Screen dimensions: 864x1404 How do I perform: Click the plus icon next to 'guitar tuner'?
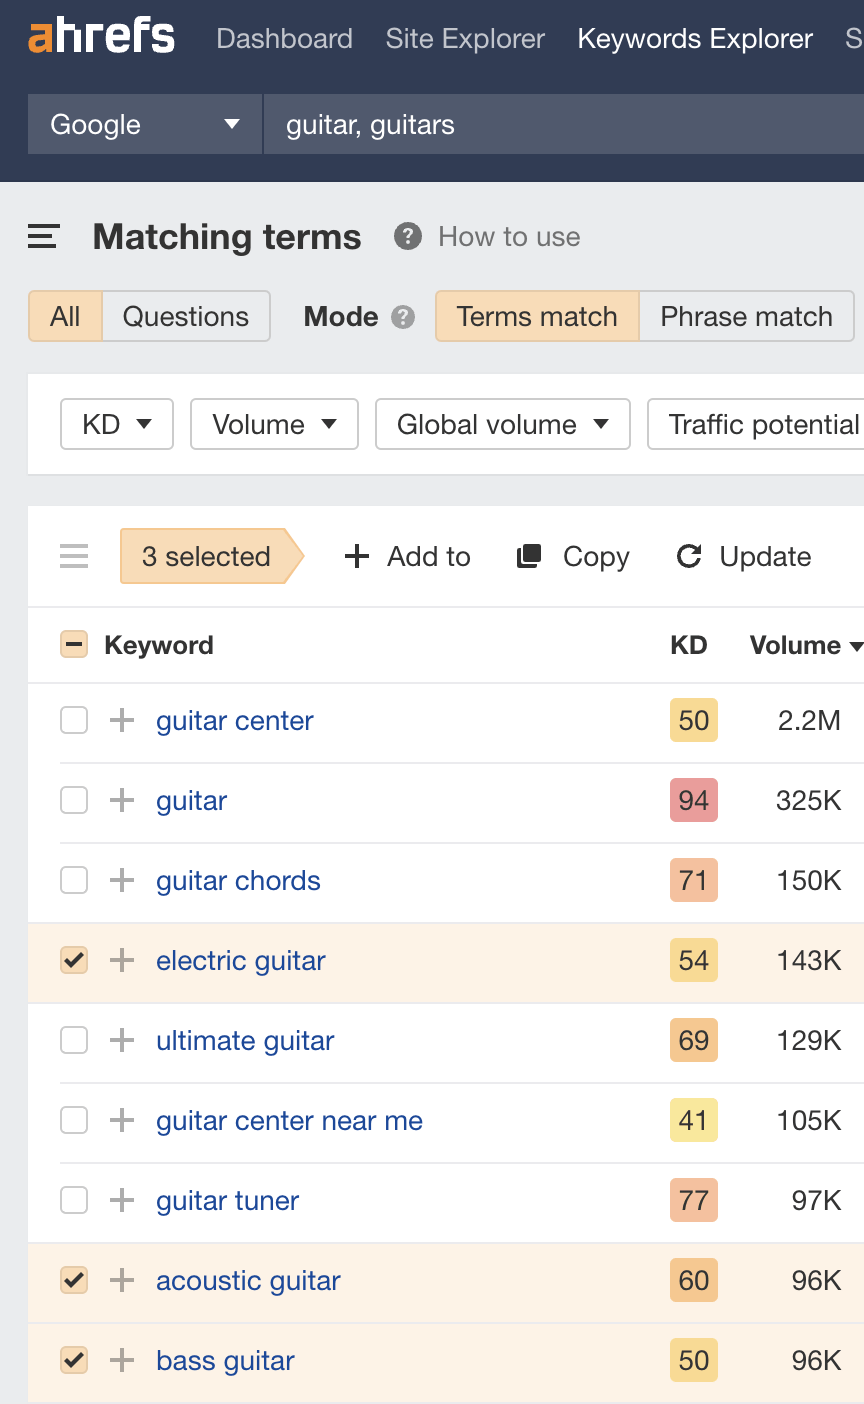click(121, 1200)
